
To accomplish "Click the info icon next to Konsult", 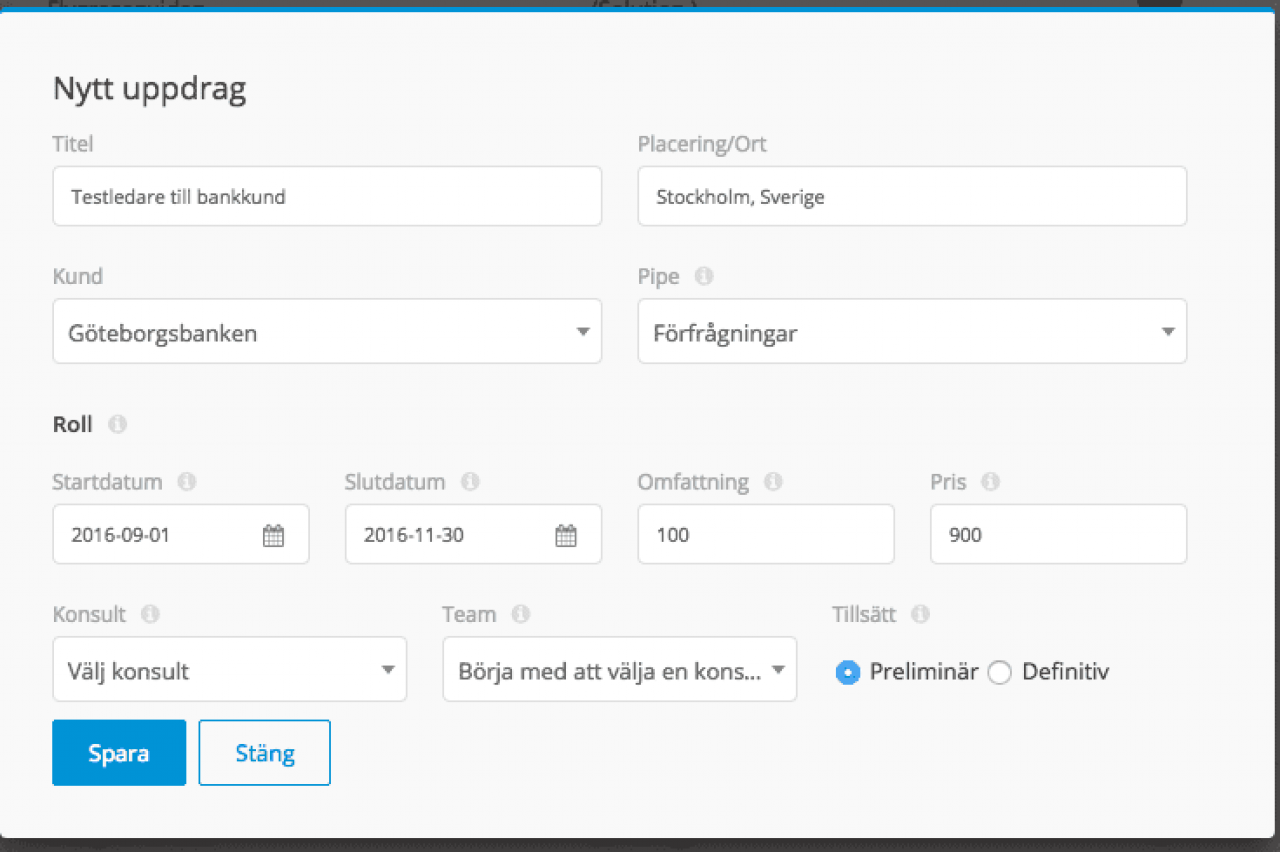I will click(150, 614).
